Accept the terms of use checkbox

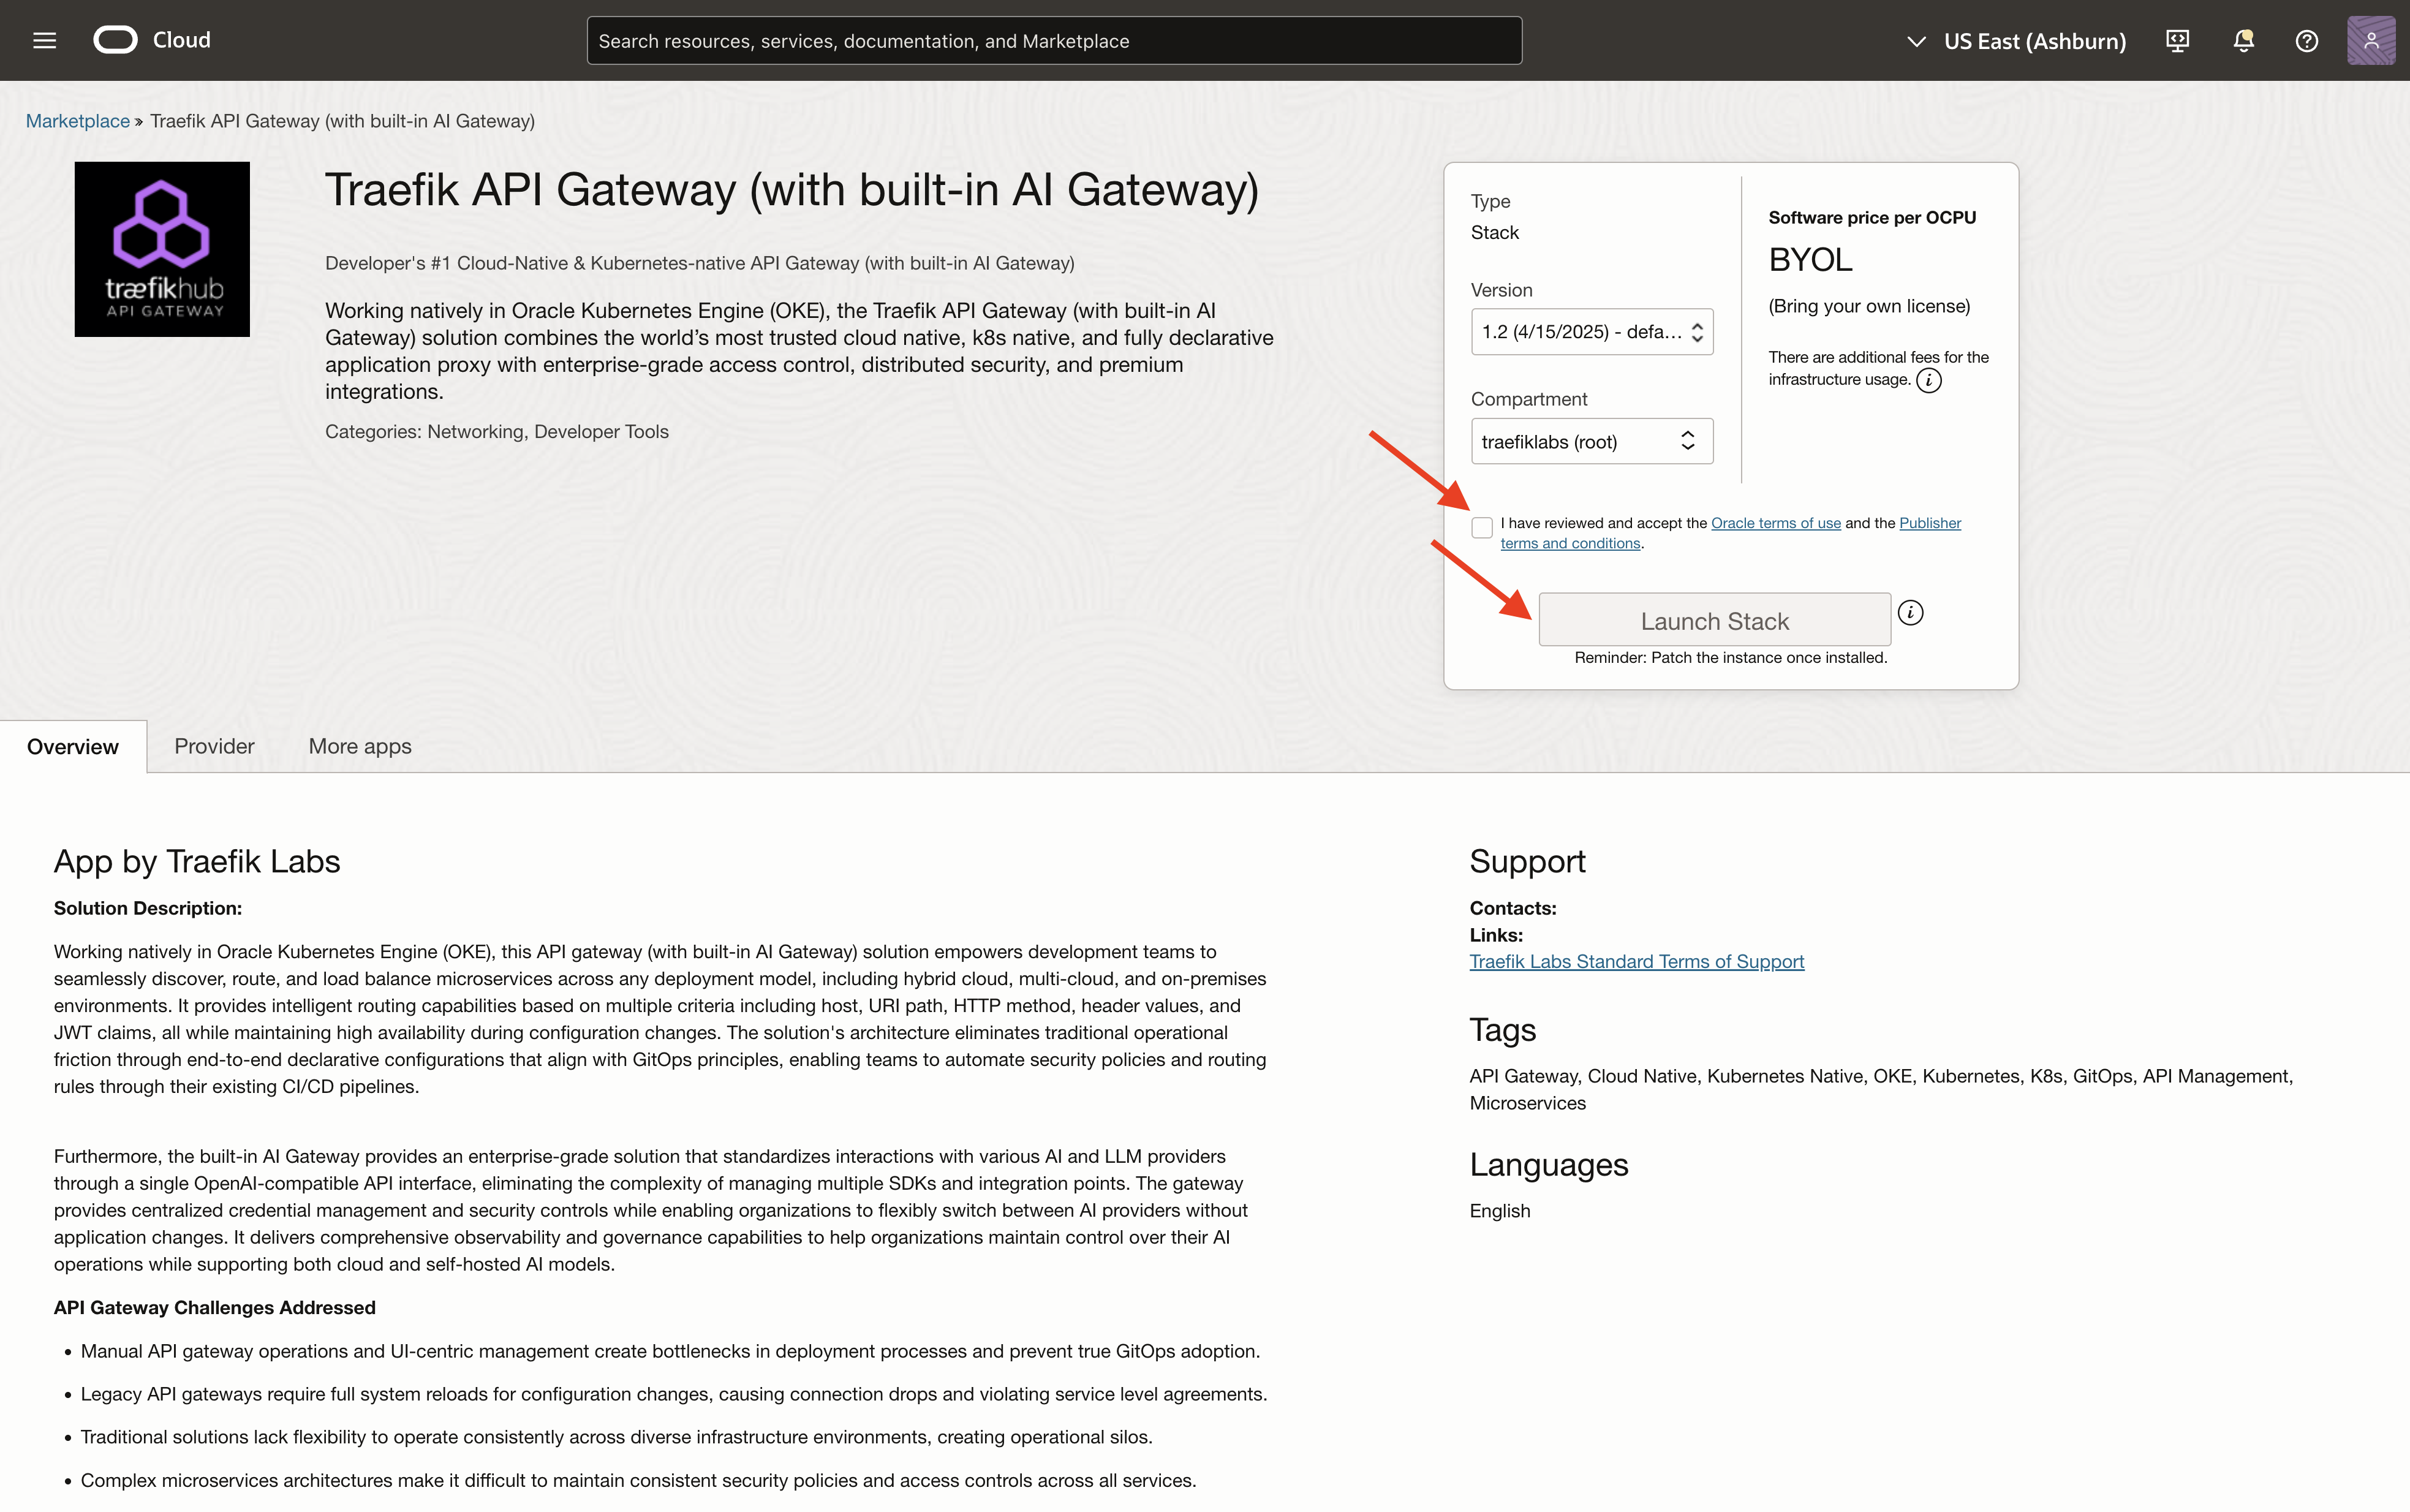point(1482,527)
